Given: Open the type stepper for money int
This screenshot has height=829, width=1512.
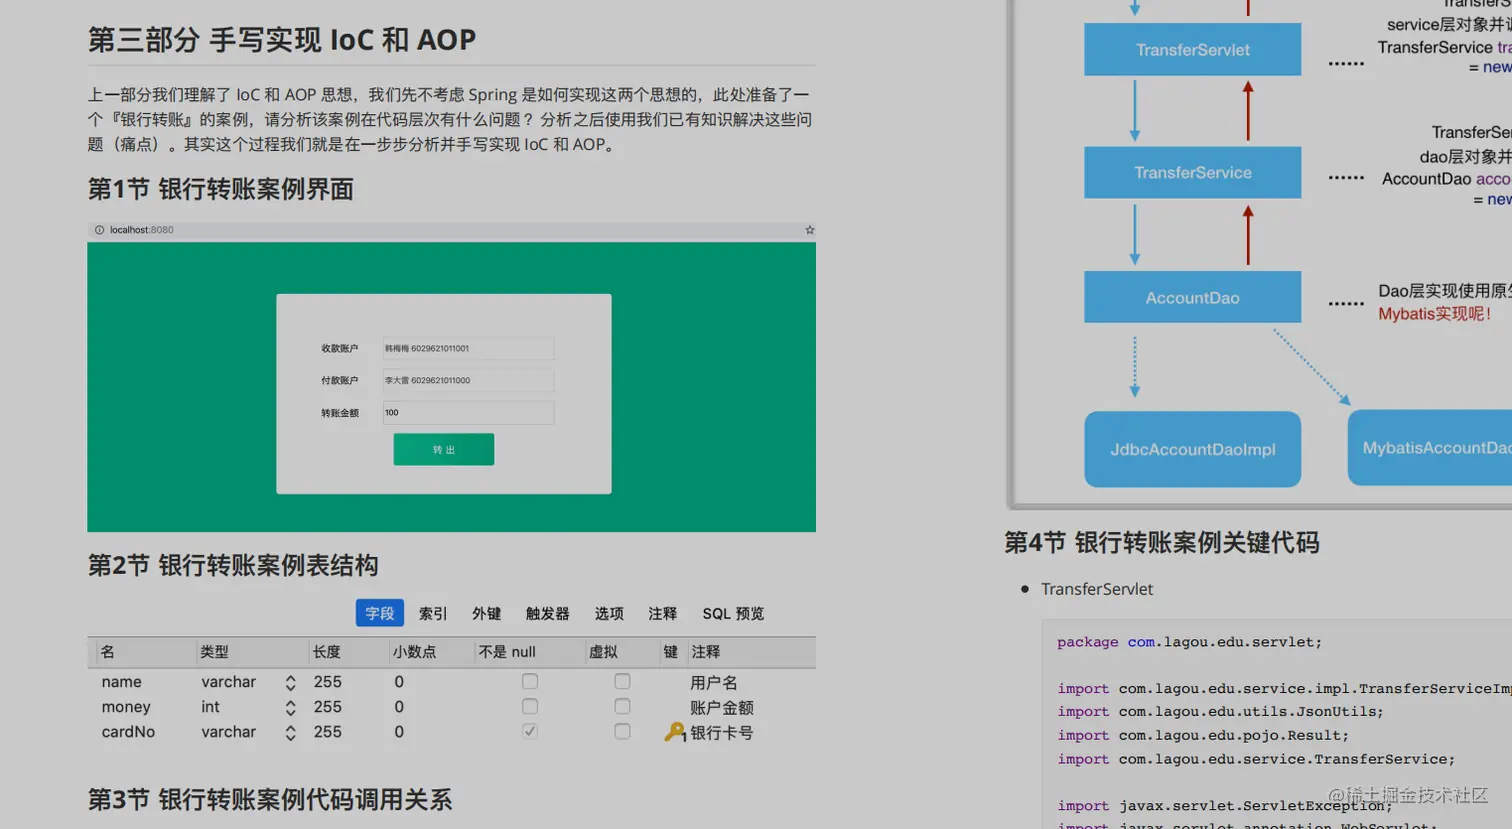Looking at the screenshot, I should [x=290, y=708].
